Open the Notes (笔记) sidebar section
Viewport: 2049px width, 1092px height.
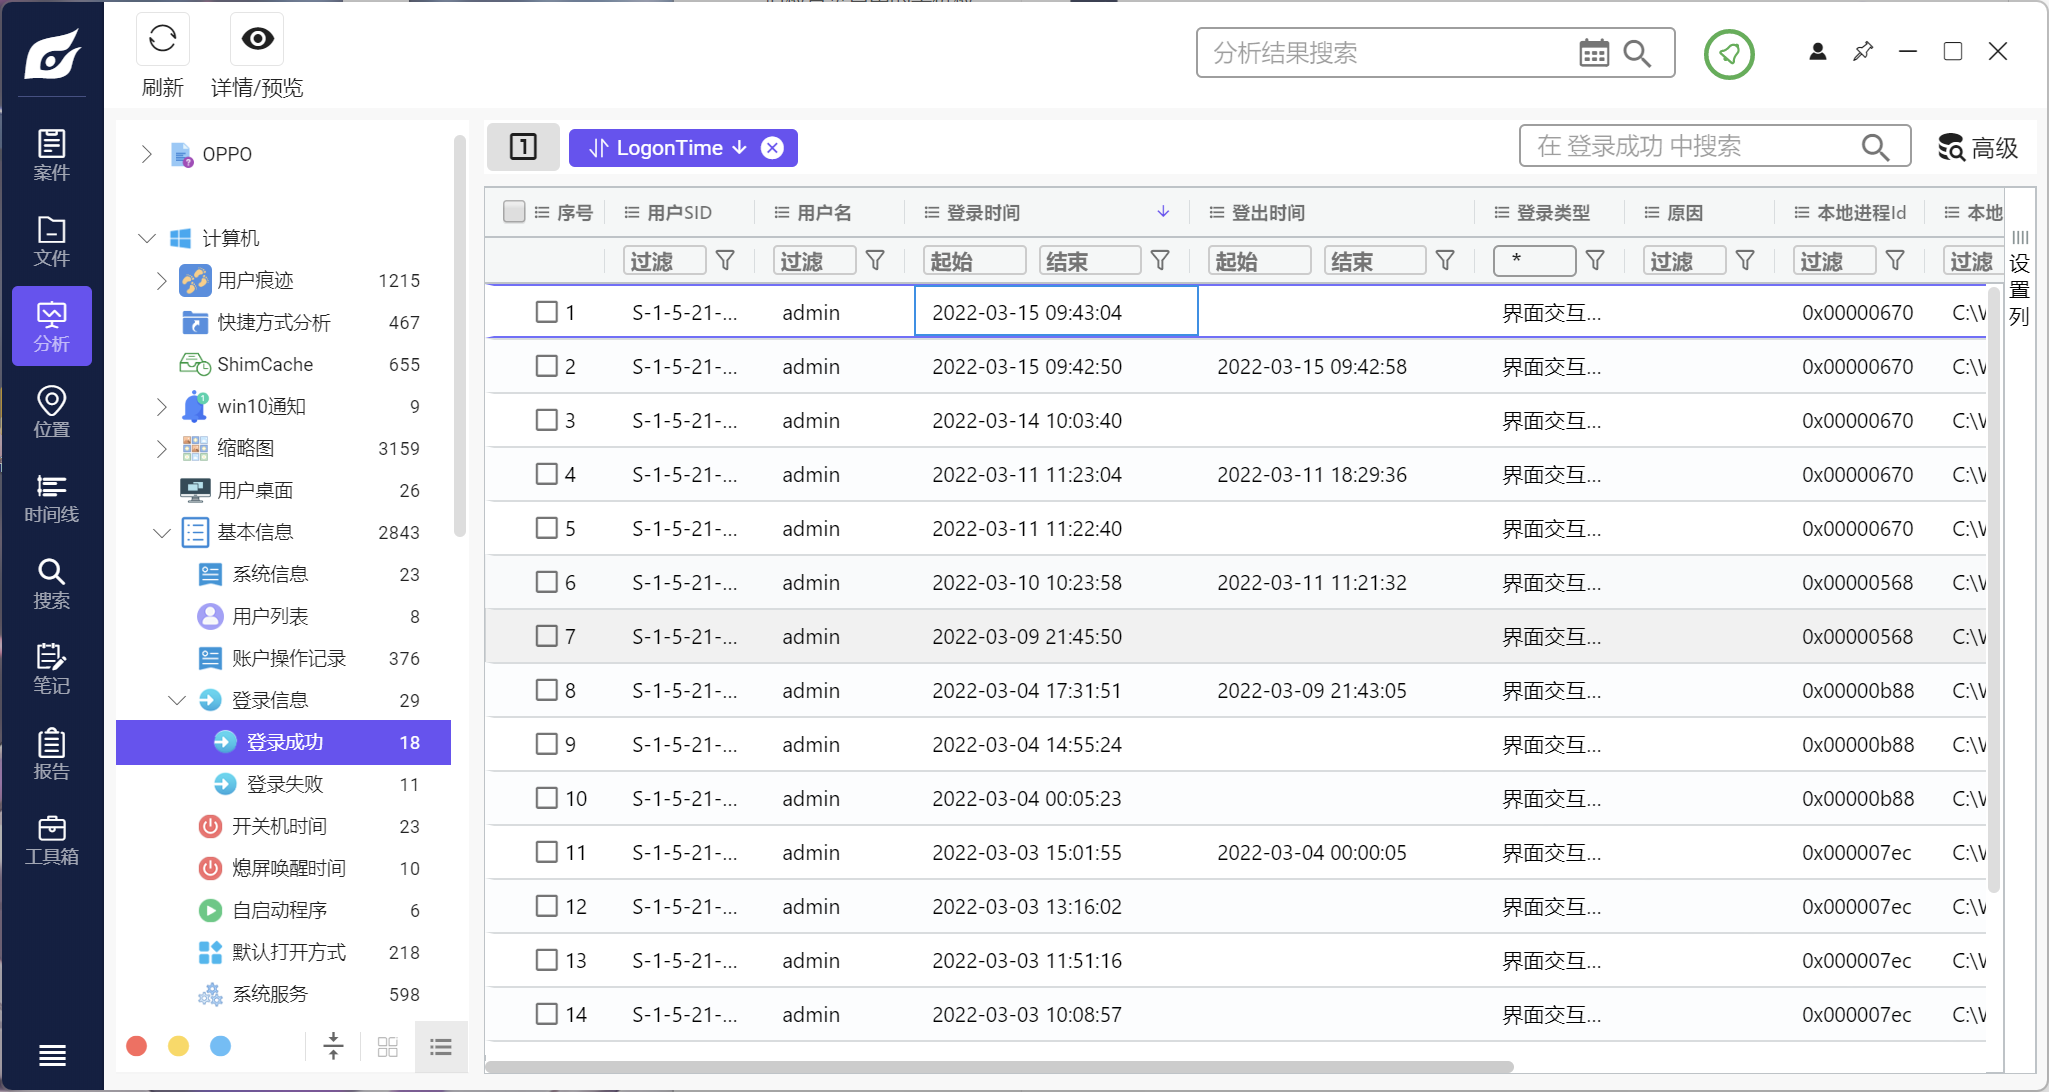pyautogui.click(x=52, y=669)
